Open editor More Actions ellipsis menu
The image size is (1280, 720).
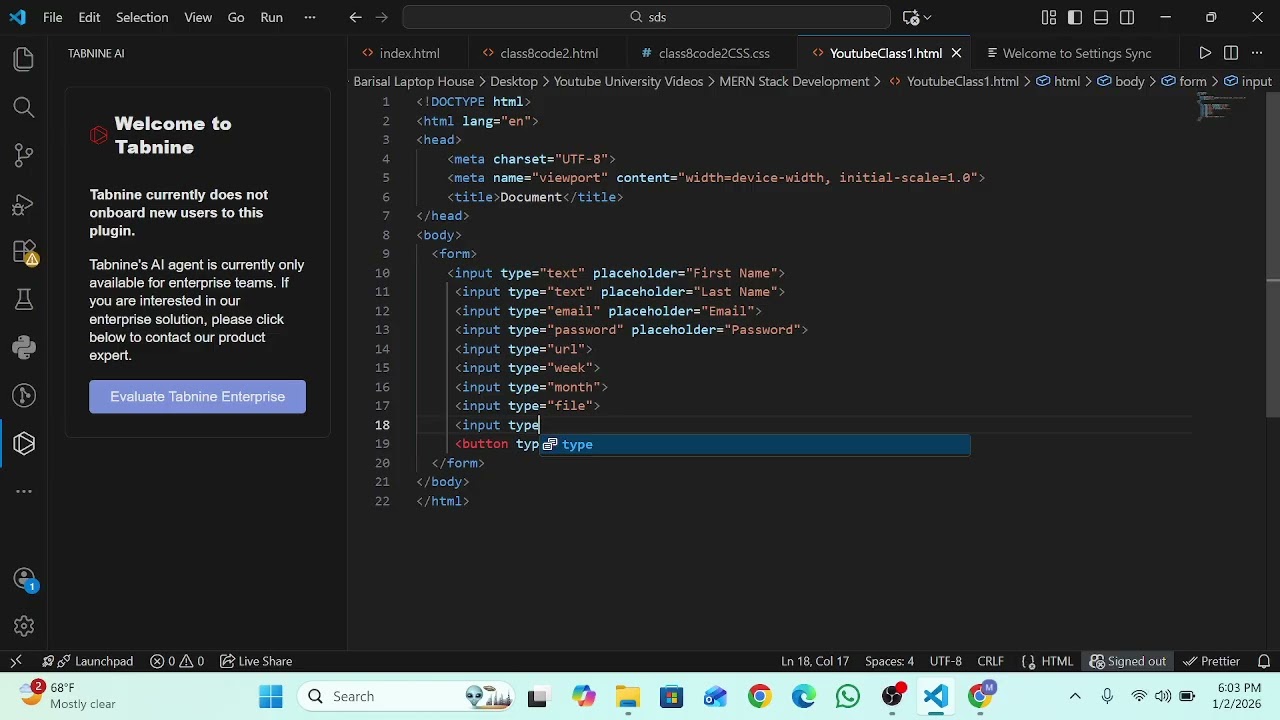pos(1257,53)
